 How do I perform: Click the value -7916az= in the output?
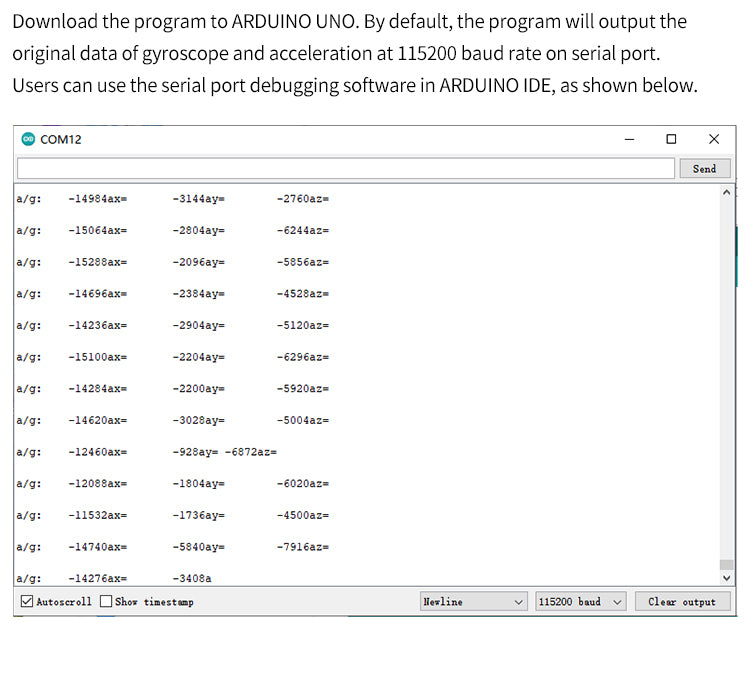303,547
